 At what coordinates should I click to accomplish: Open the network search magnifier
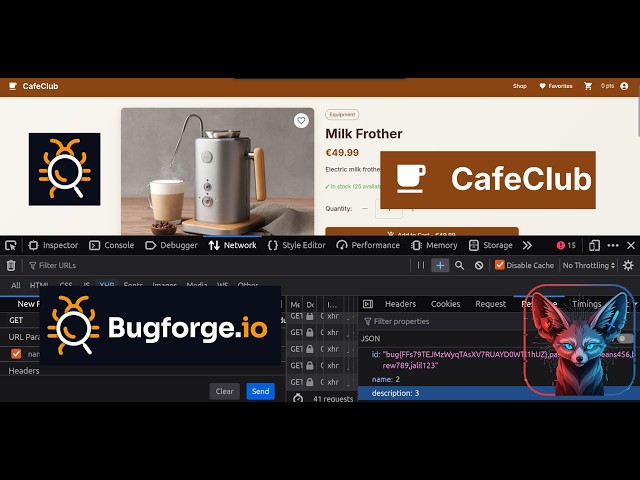(x=460, y=265)
